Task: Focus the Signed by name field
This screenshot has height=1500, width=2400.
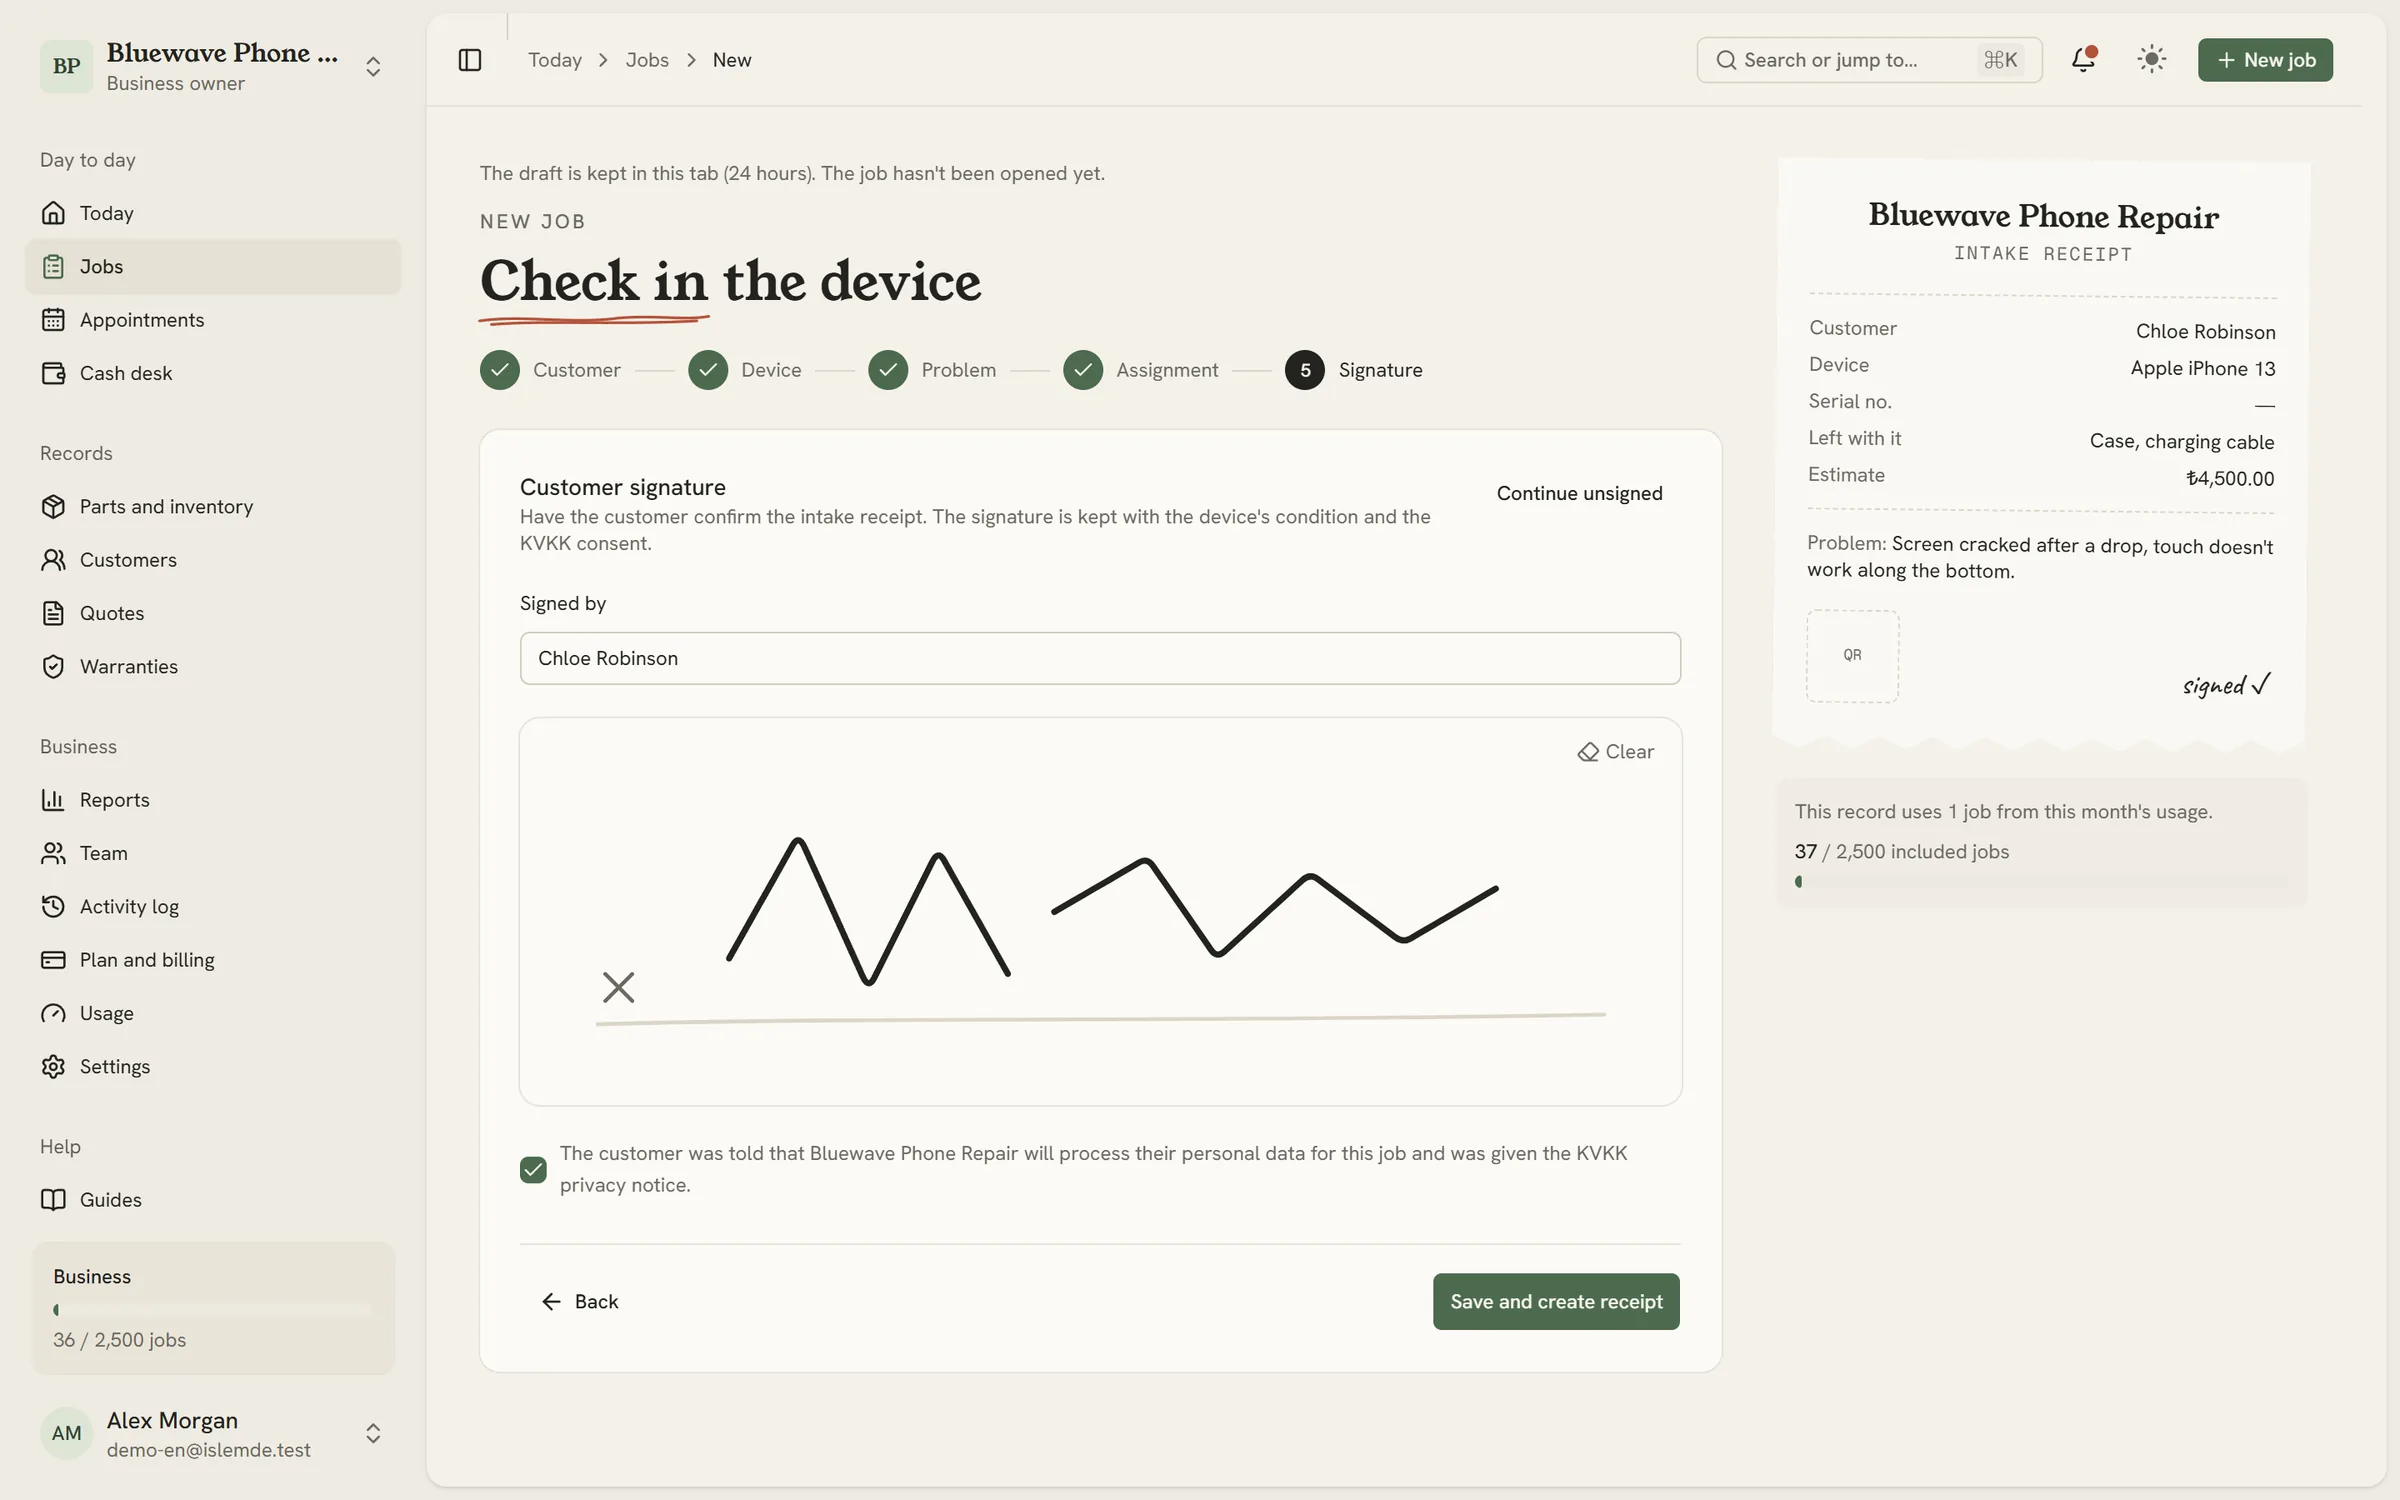Action: click(x=1100, y=658)
